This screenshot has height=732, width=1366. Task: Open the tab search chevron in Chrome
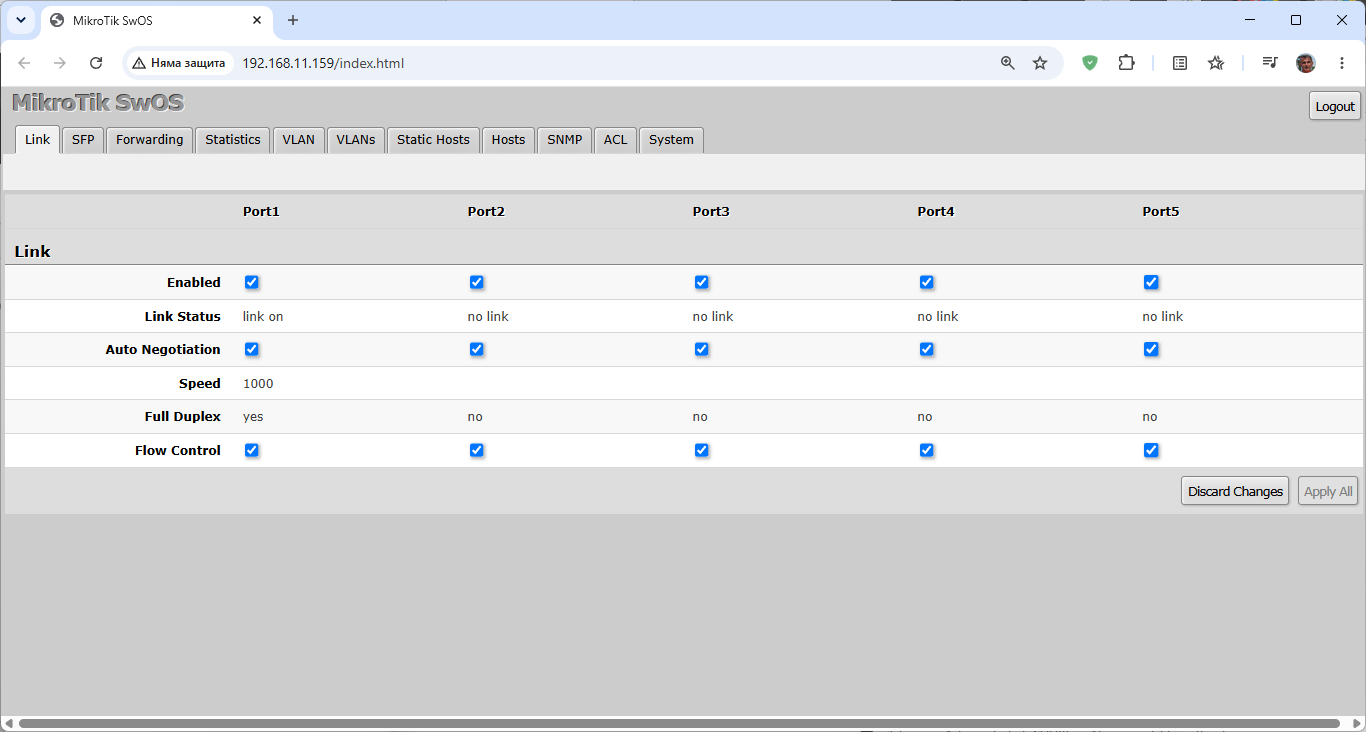point(20,20)
